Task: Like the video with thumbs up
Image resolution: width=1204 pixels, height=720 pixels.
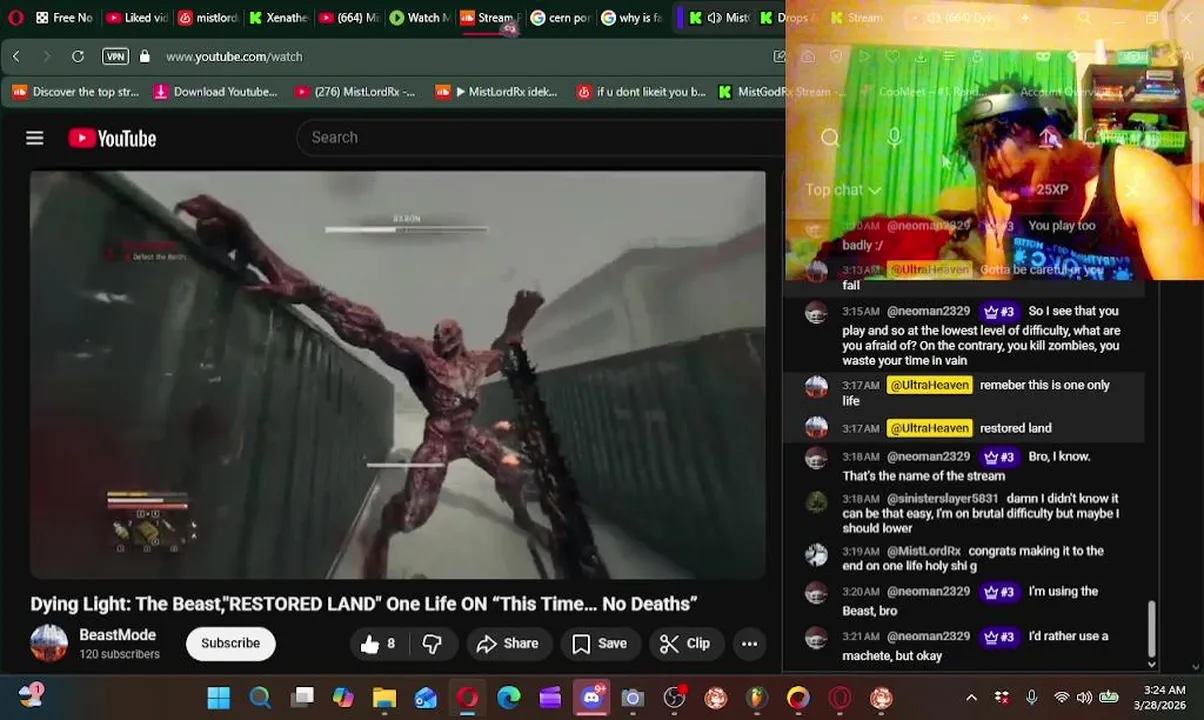Action: 378,643
